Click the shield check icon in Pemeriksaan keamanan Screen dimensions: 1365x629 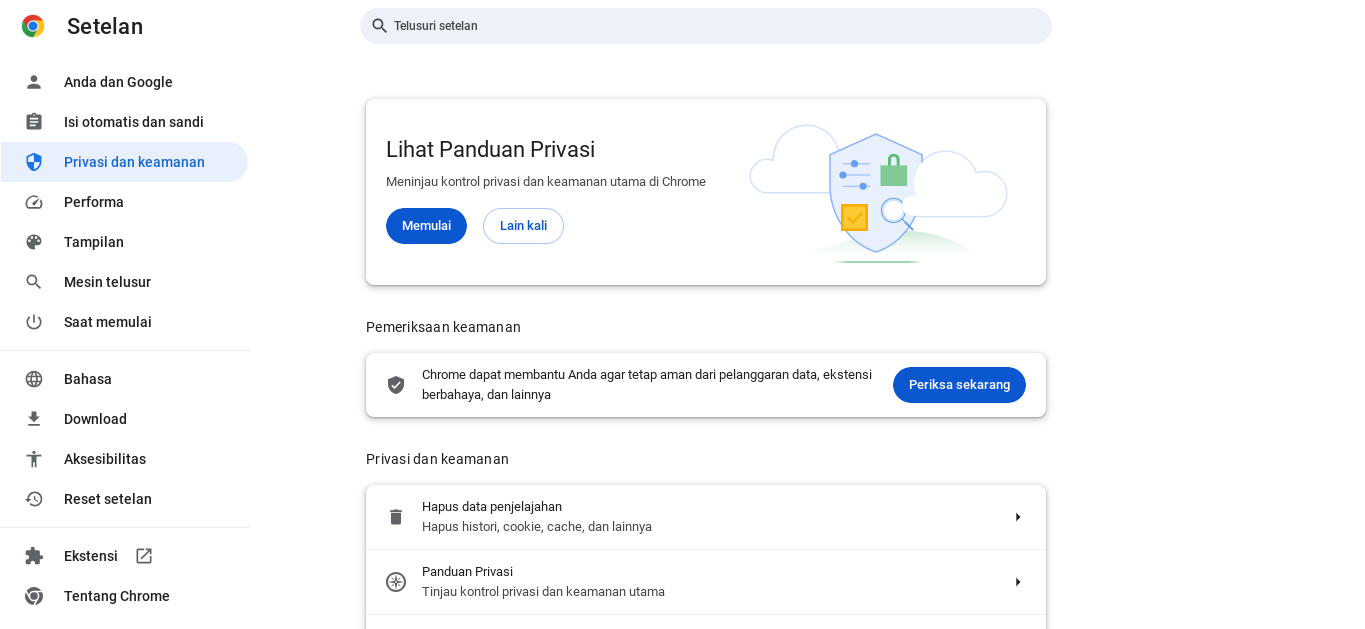pyautogui.click(x=396, y=385)
